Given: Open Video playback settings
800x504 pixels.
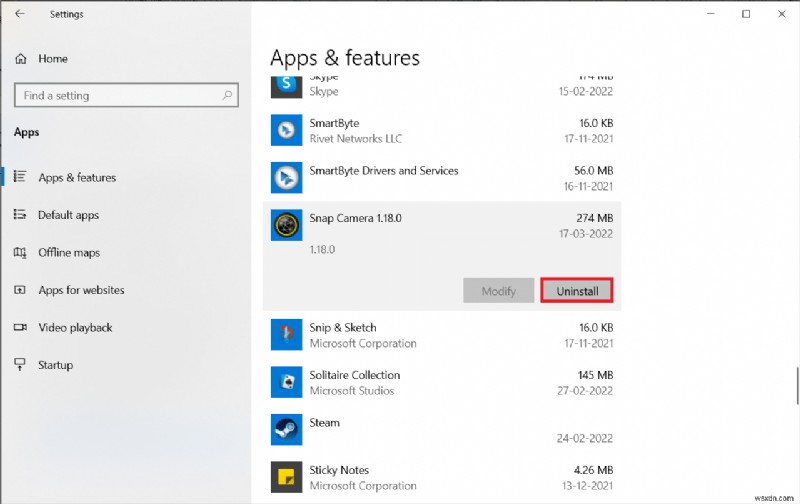Looking at the screenshot, I should pyautogui.click(x=75, y=328).
